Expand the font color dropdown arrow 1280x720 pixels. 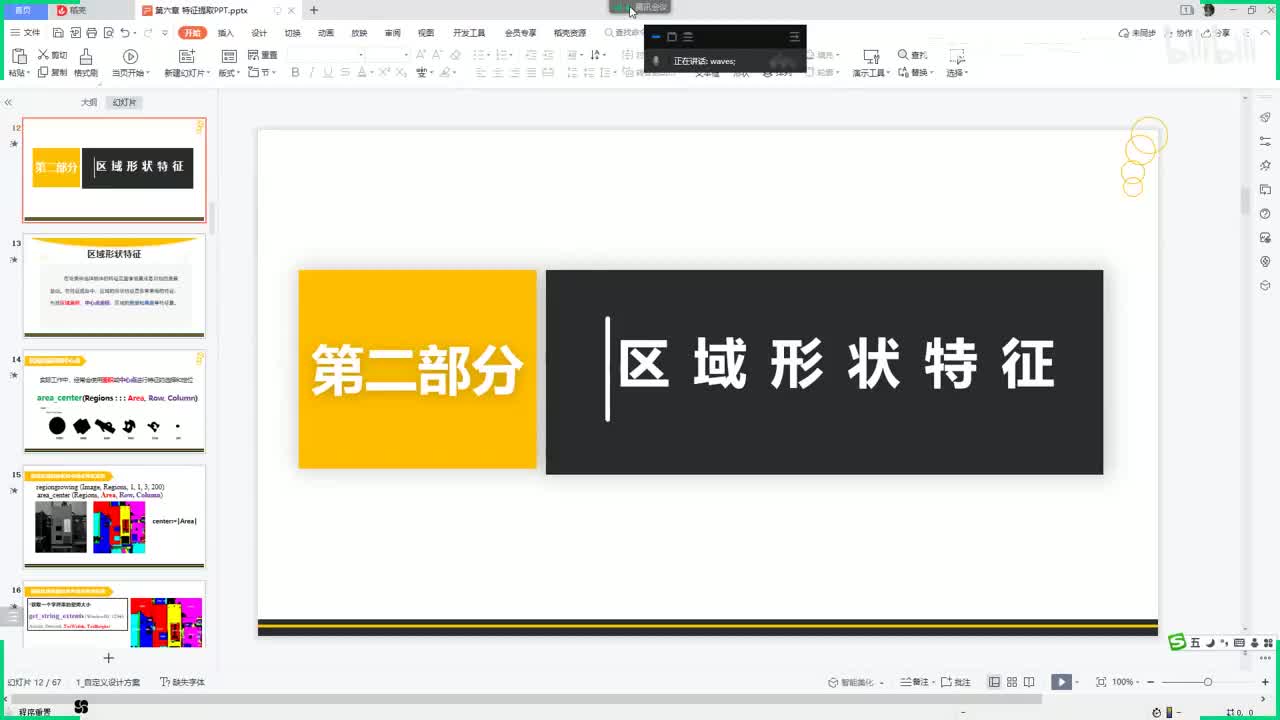[x=373, y=72]
